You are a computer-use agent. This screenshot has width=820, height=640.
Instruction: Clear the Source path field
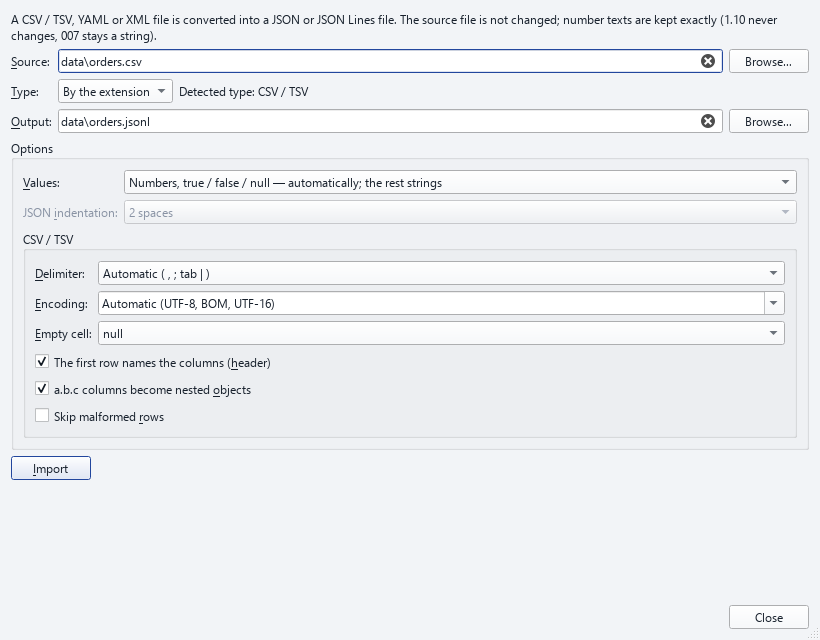pyautogui.click(x=708, y=61)
